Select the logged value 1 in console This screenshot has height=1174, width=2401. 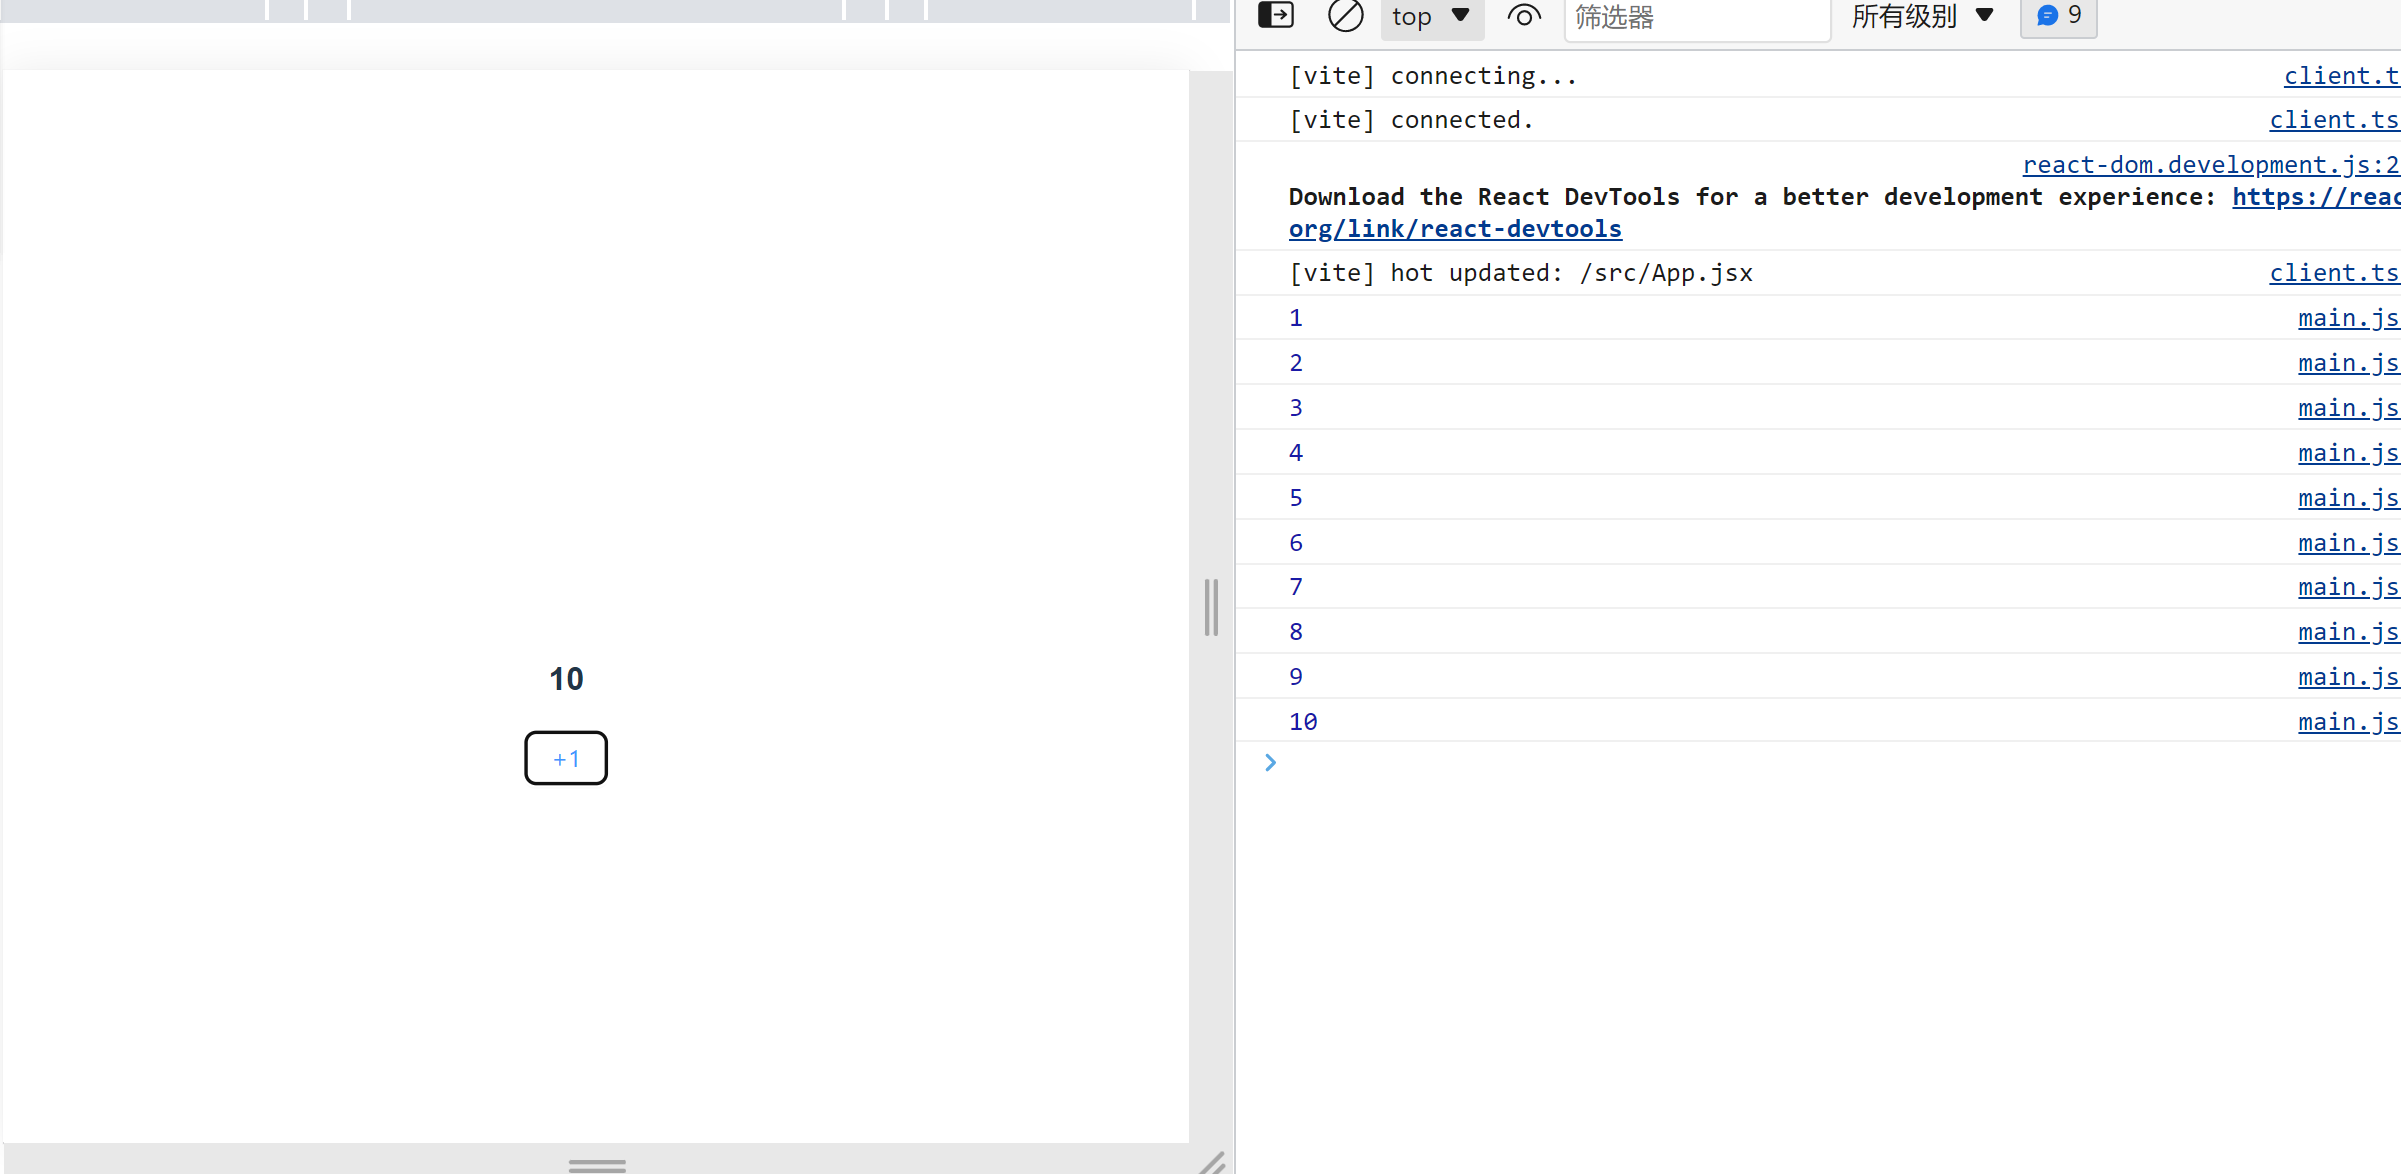click(x=1296, y=318)
